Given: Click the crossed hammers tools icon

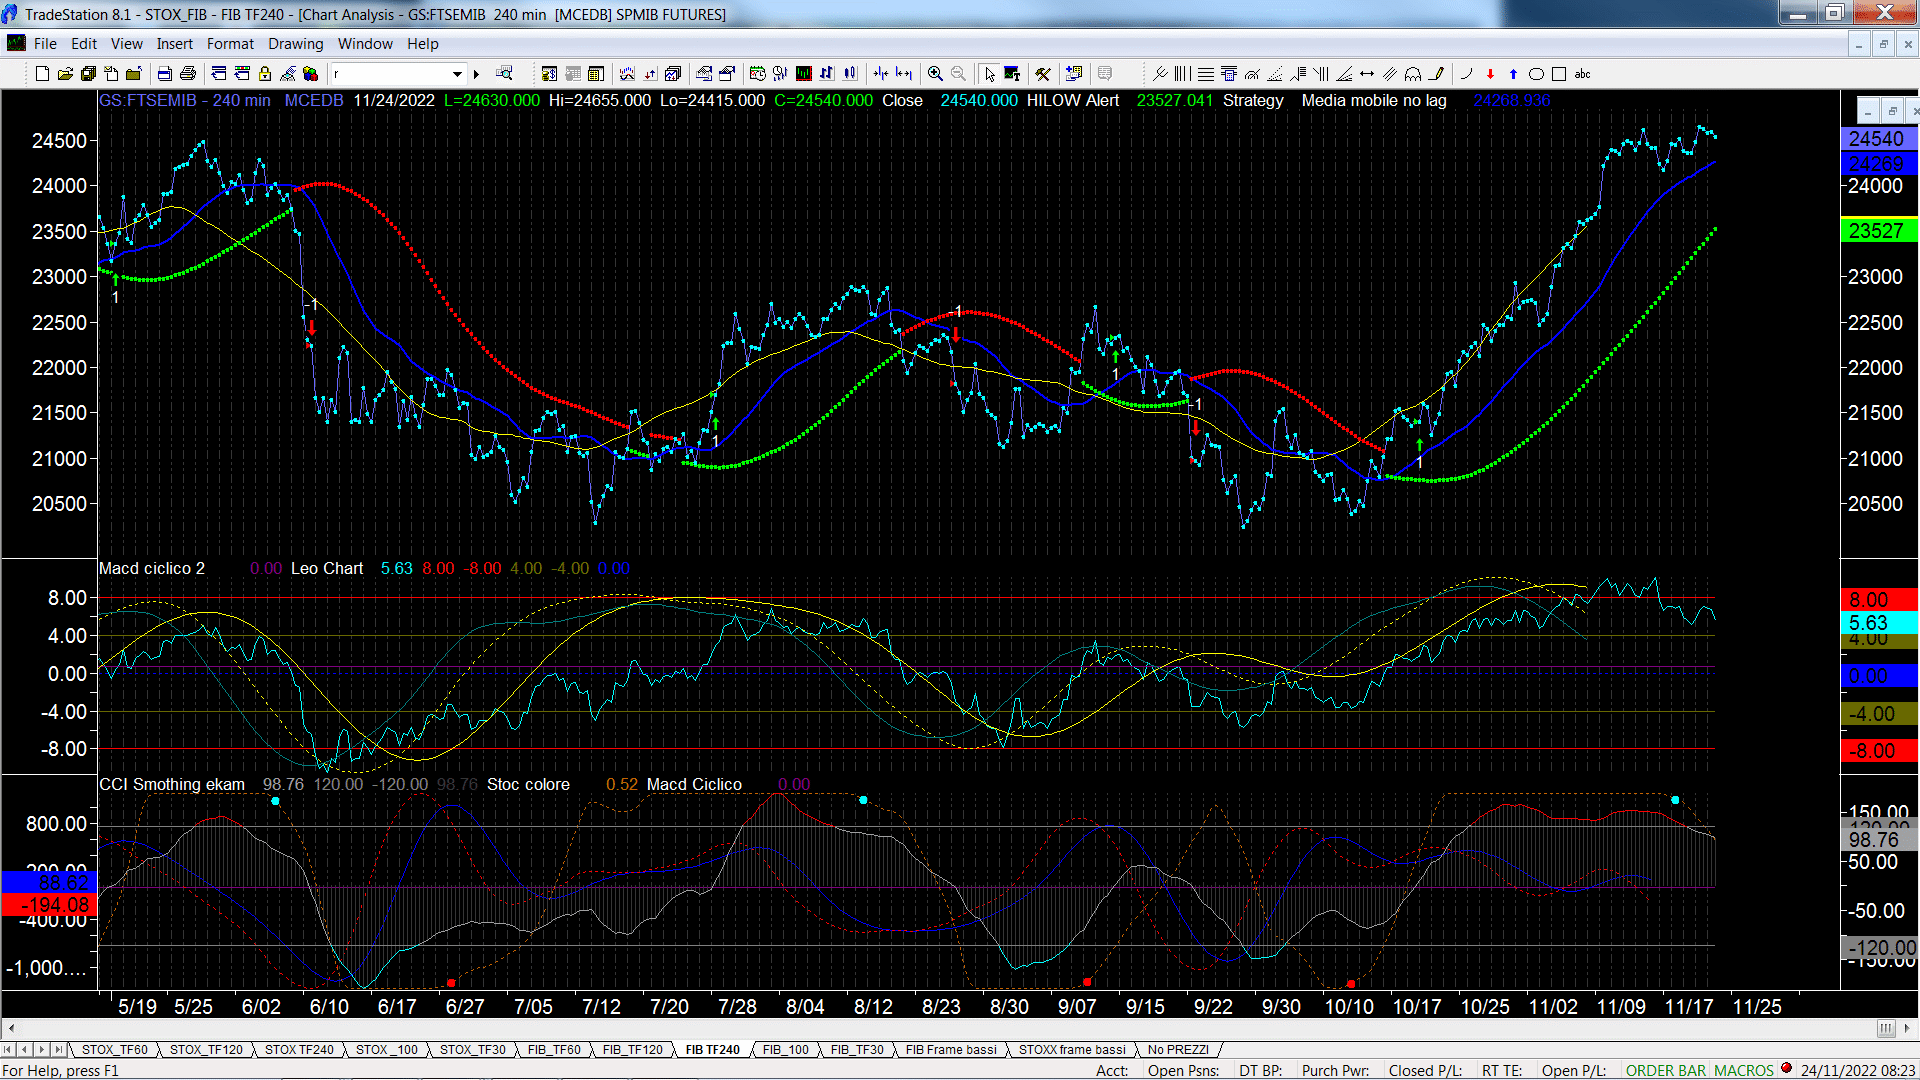Looking at the screenshot, I should pyautogui.click(x=1043, y=74).
